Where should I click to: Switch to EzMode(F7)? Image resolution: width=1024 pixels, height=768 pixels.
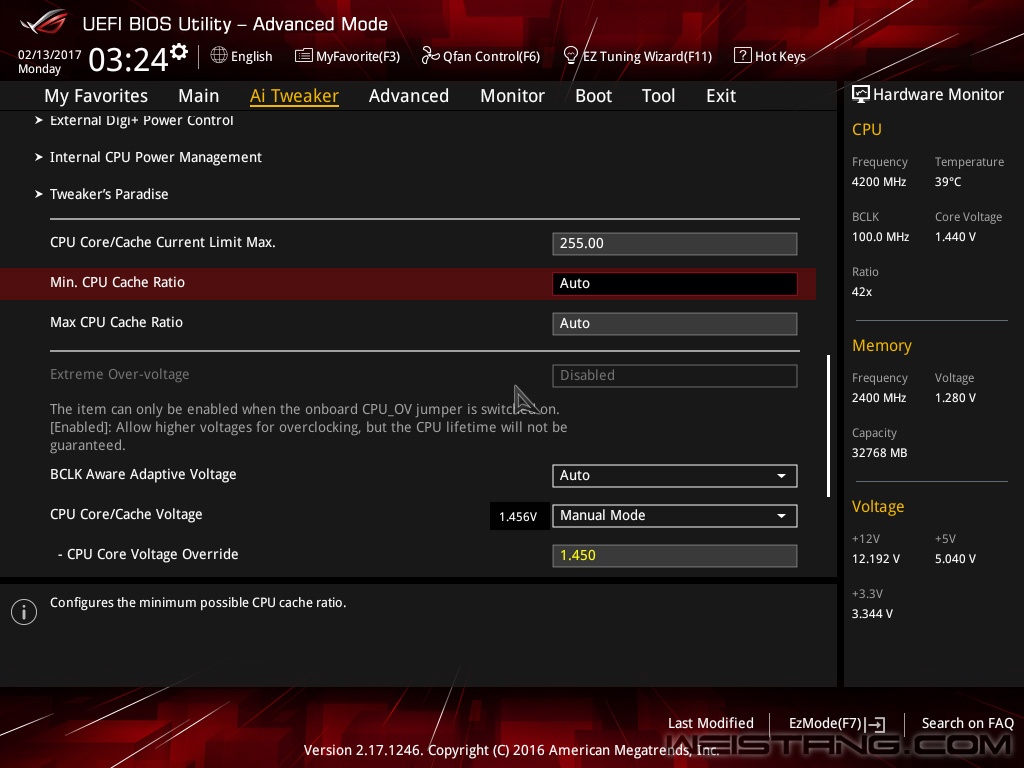825,723
